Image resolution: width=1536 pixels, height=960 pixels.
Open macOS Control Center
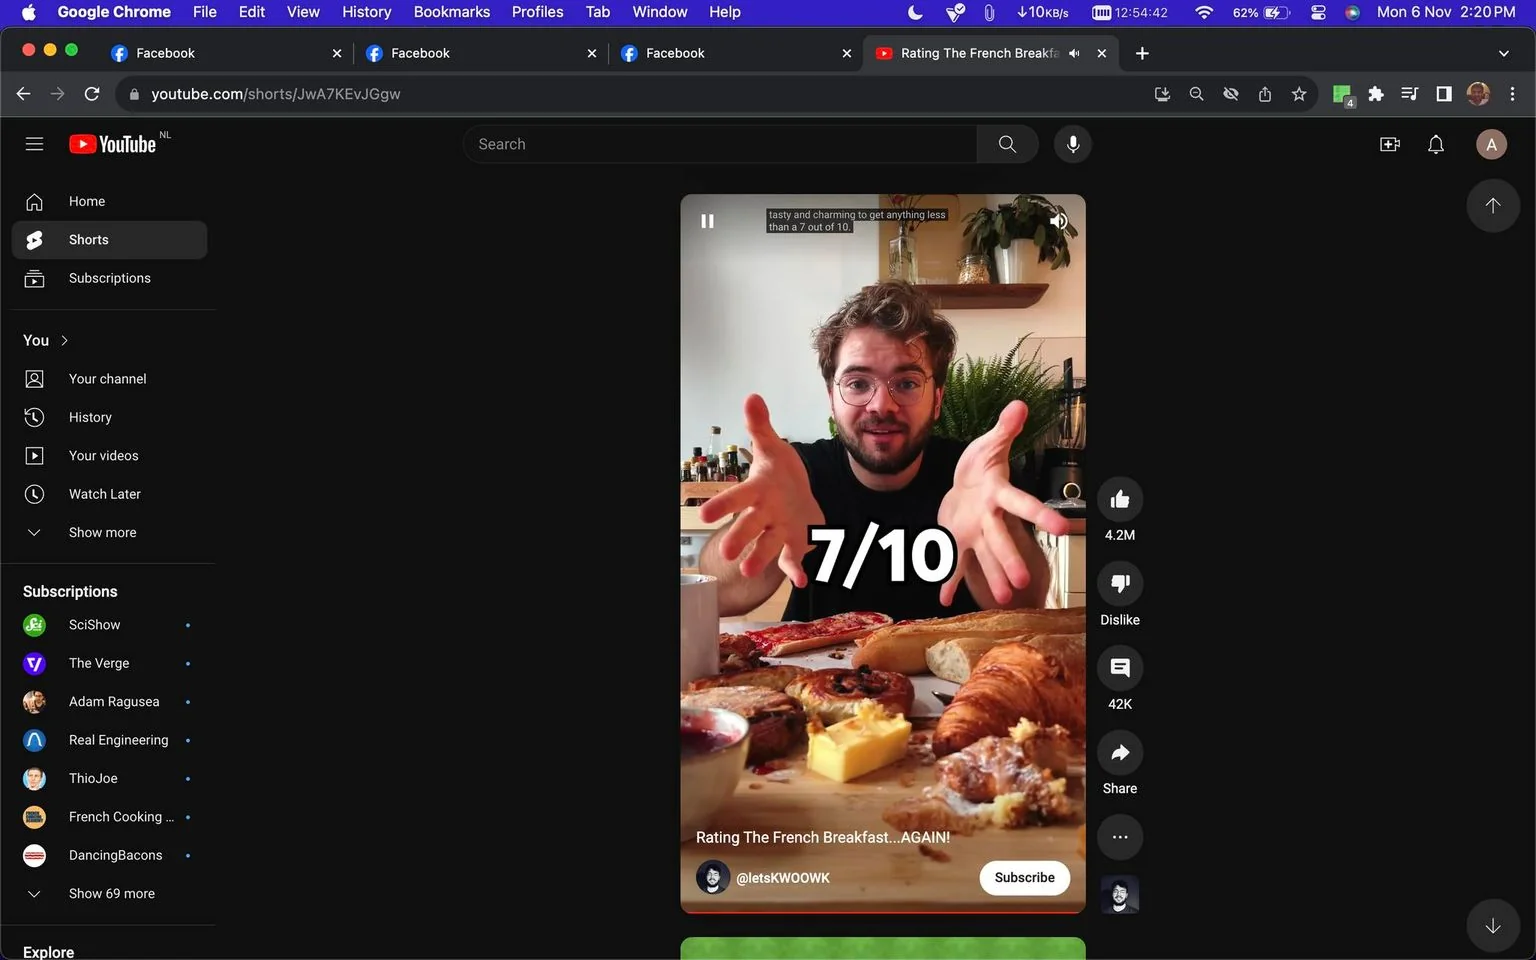coord(1318,12)
